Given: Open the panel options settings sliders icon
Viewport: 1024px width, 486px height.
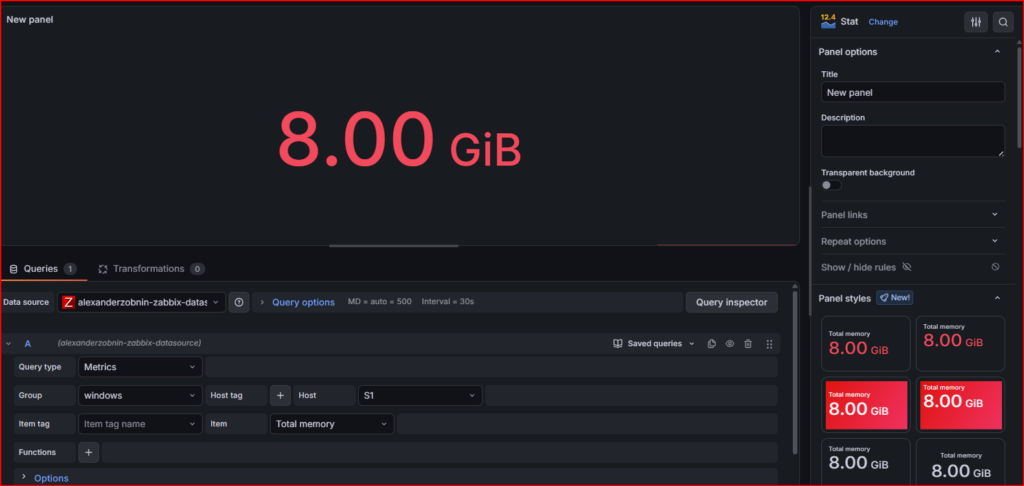Looking at the screenshot, I should click(976, 22).
